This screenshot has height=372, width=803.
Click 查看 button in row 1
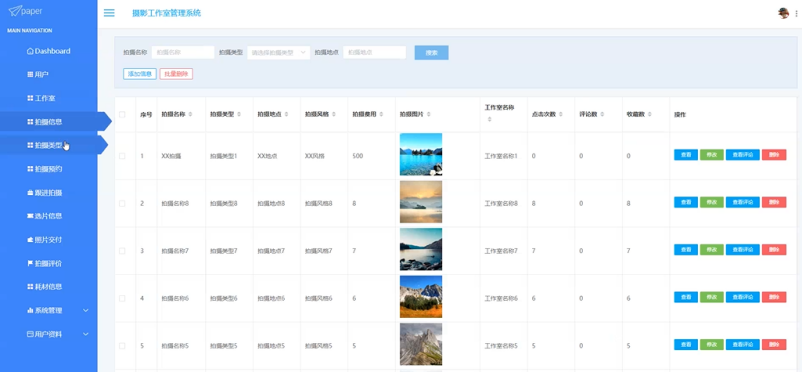(x=686, y=155)
